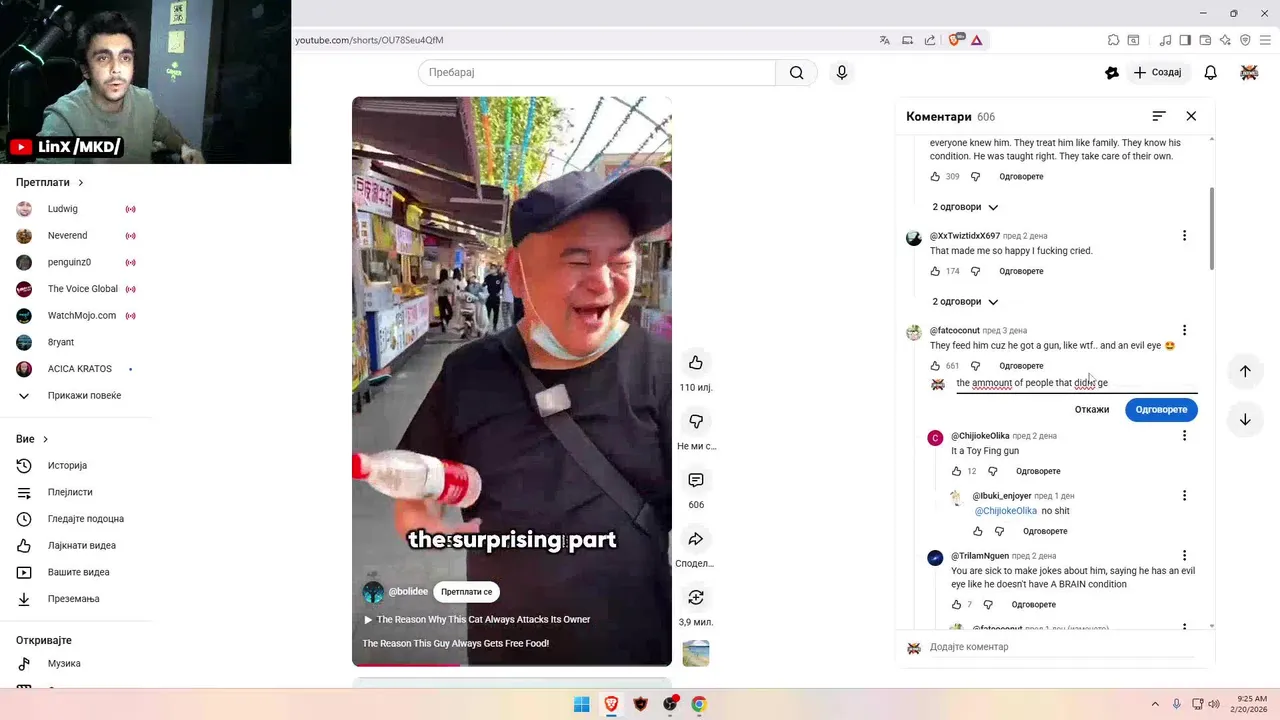Like the short with thumbs-up button
This screenshot has height=720, width=1280.
coord(696,362)
